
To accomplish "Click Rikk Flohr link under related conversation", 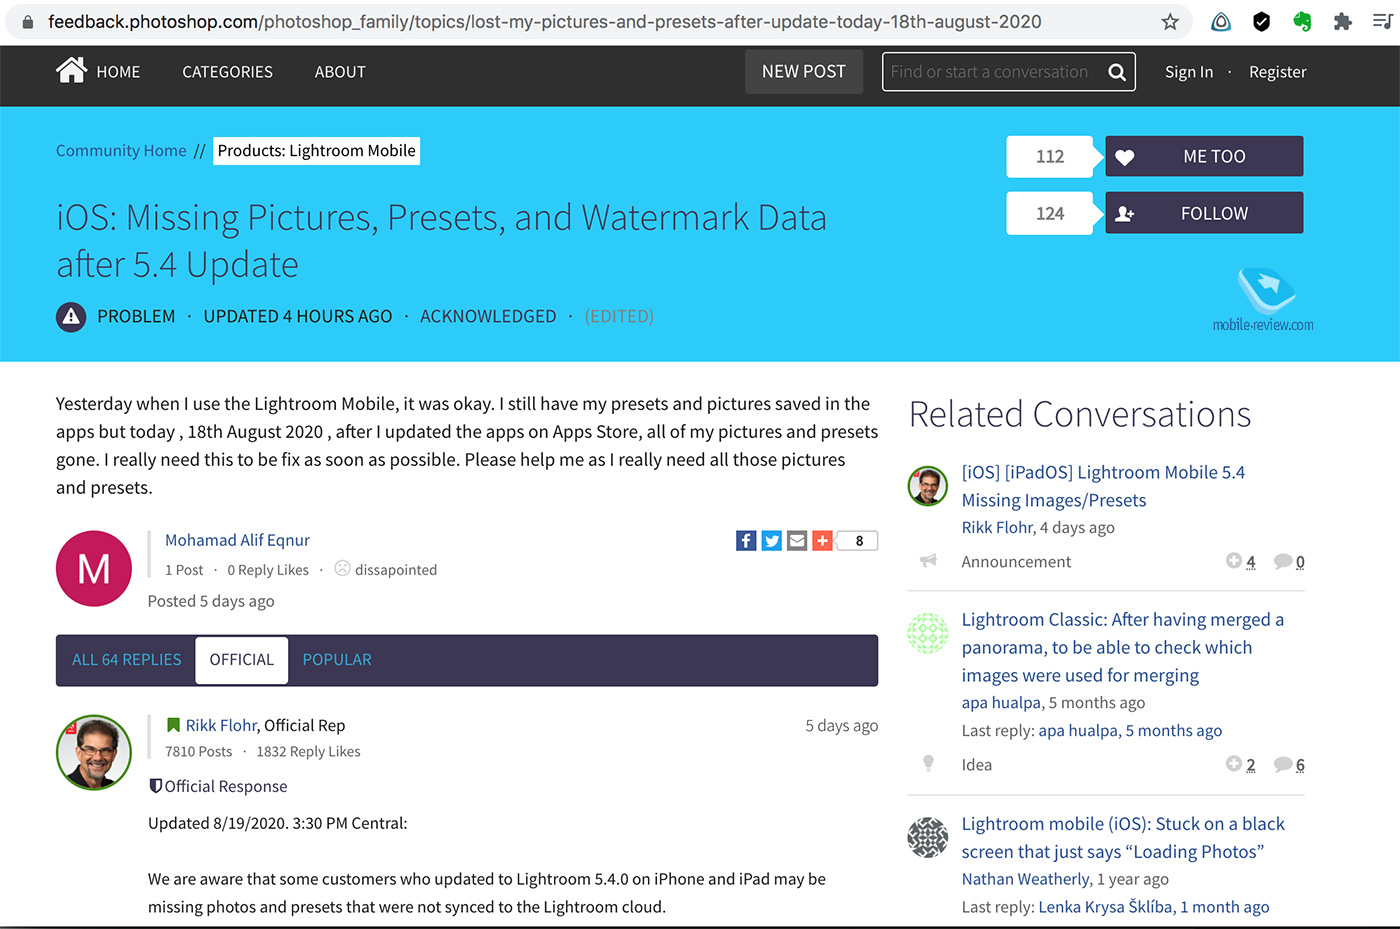I will (997, 527).
